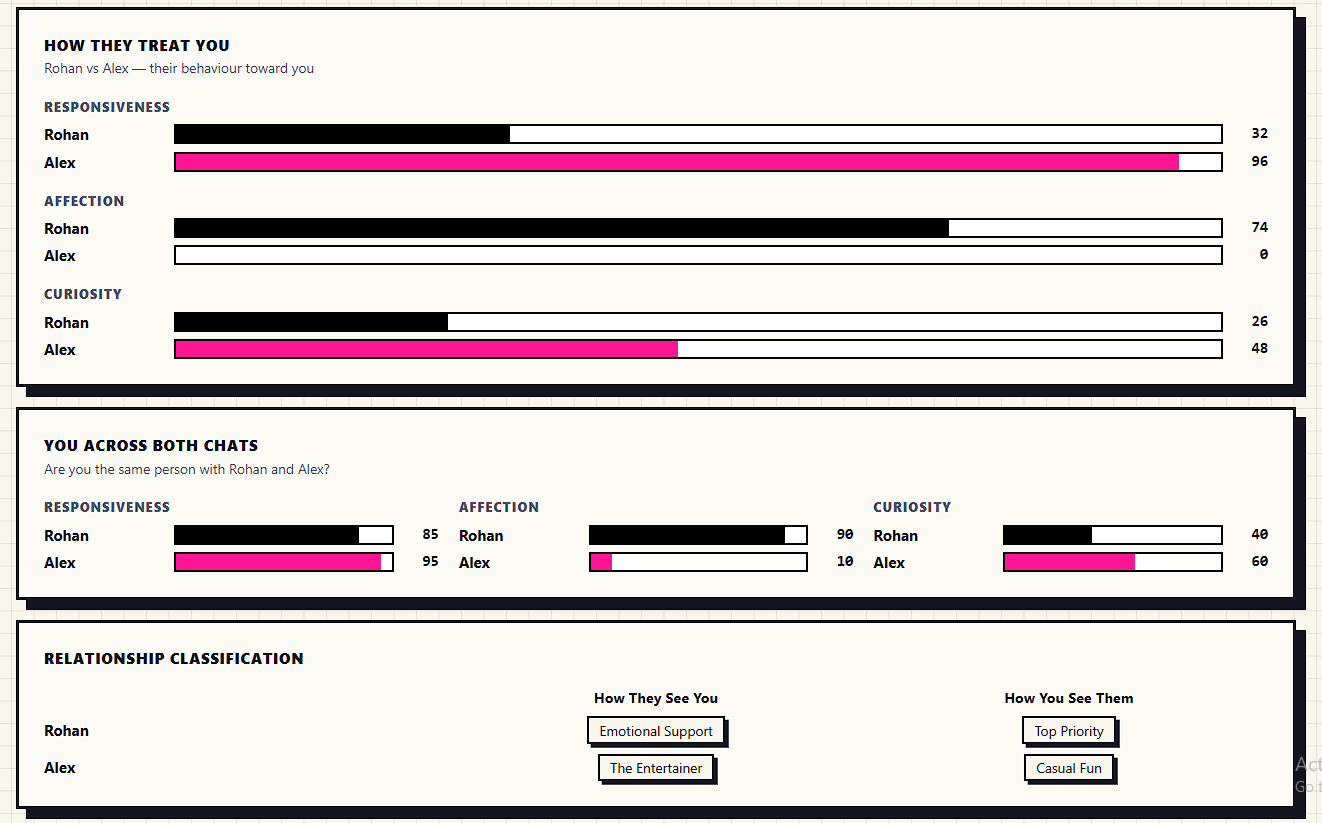Click Rohan's Affection bar showing 90 across both chats
The image size is (1322, 823).
(698, 534)
